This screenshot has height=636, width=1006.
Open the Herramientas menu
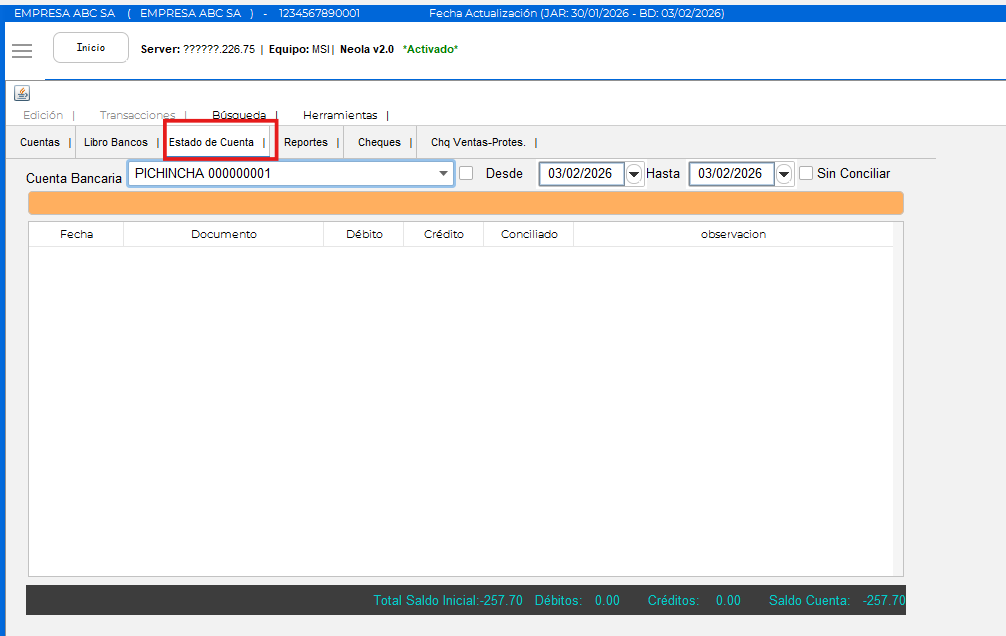(340, 115)
